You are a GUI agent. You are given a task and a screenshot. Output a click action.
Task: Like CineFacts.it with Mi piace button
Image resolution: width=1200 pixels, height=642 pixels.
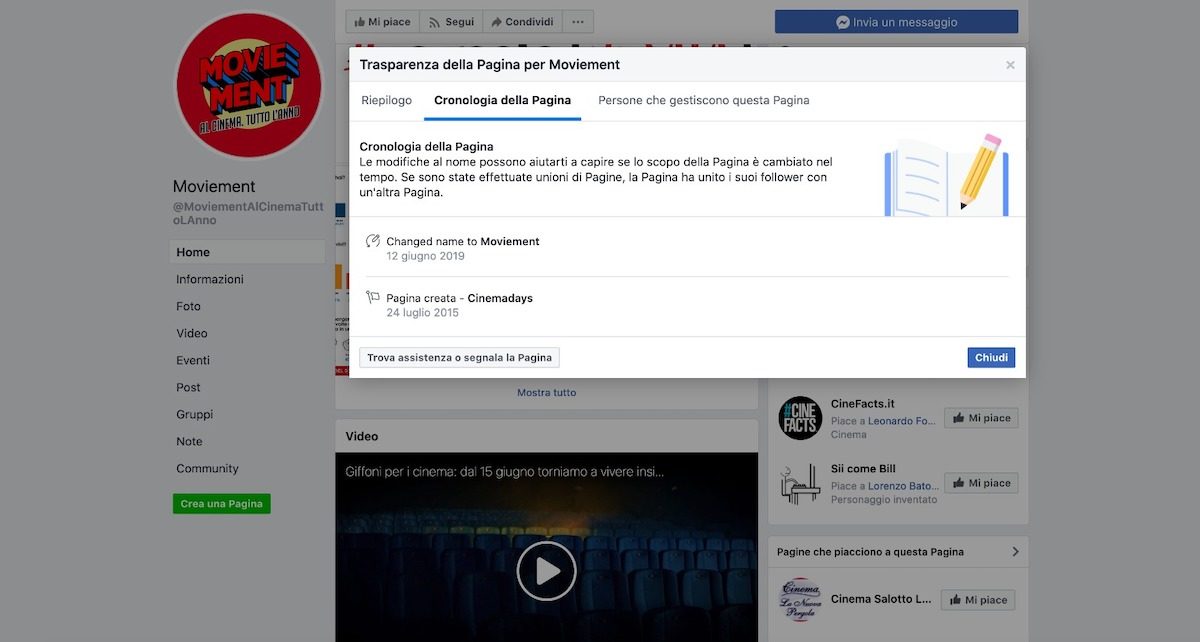[x=981, y=418]
